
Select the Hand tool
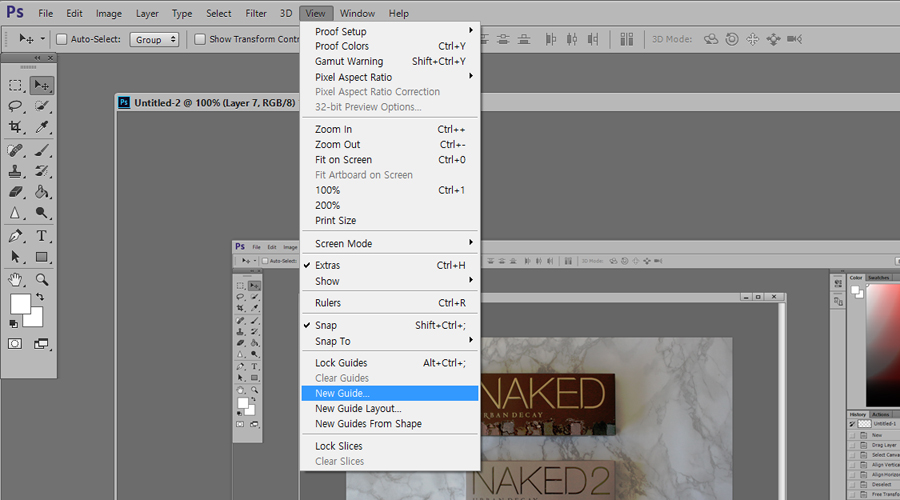(16, 280)
